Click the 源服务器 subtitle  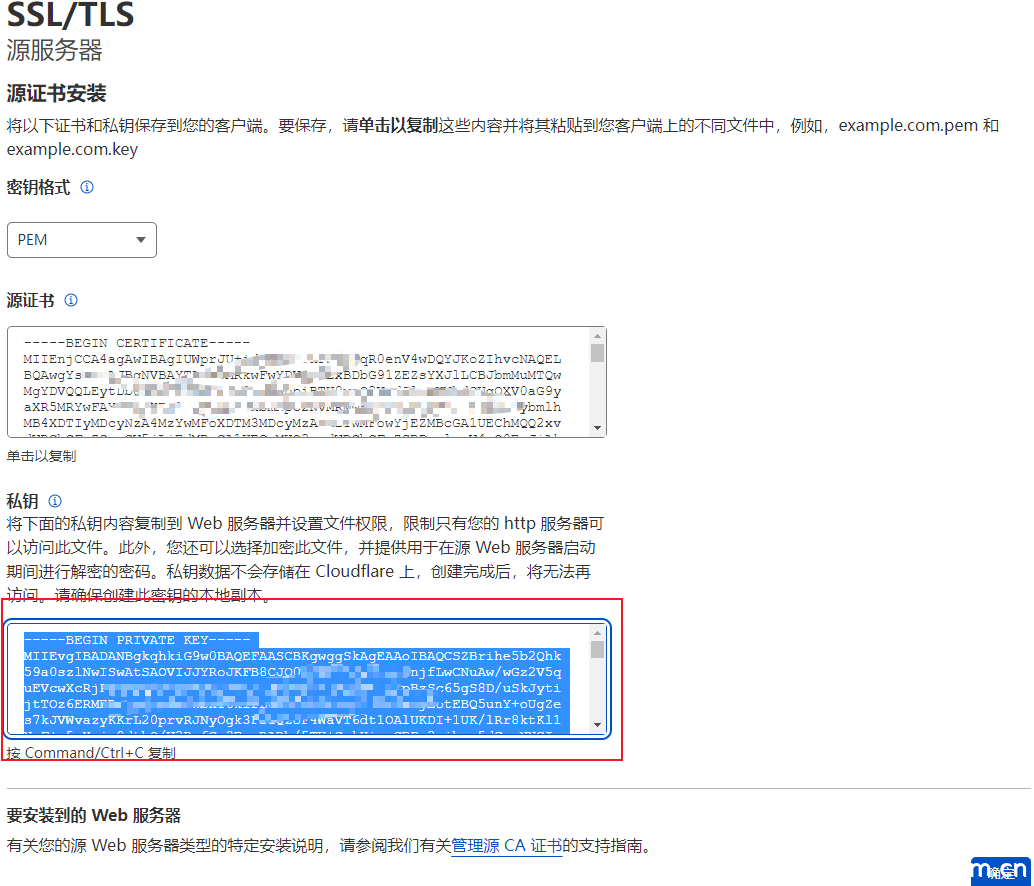coord(55,51)
